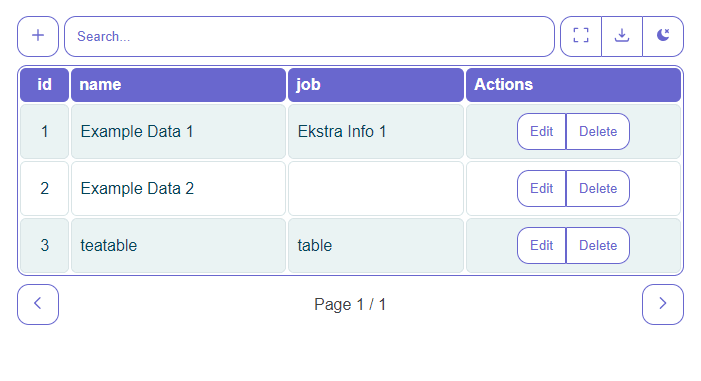Viewport: 701px width, 381px height.
Task: Select the teatable name cell
Action: (178, 246)
